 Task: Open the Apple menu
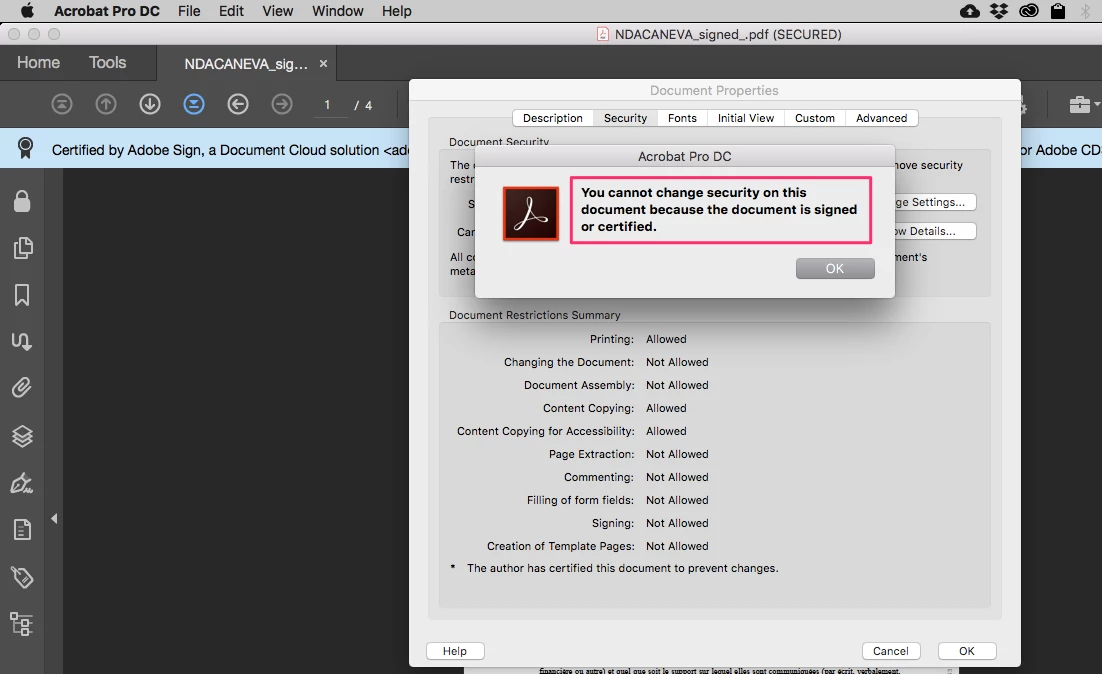(x=27, y=11)
